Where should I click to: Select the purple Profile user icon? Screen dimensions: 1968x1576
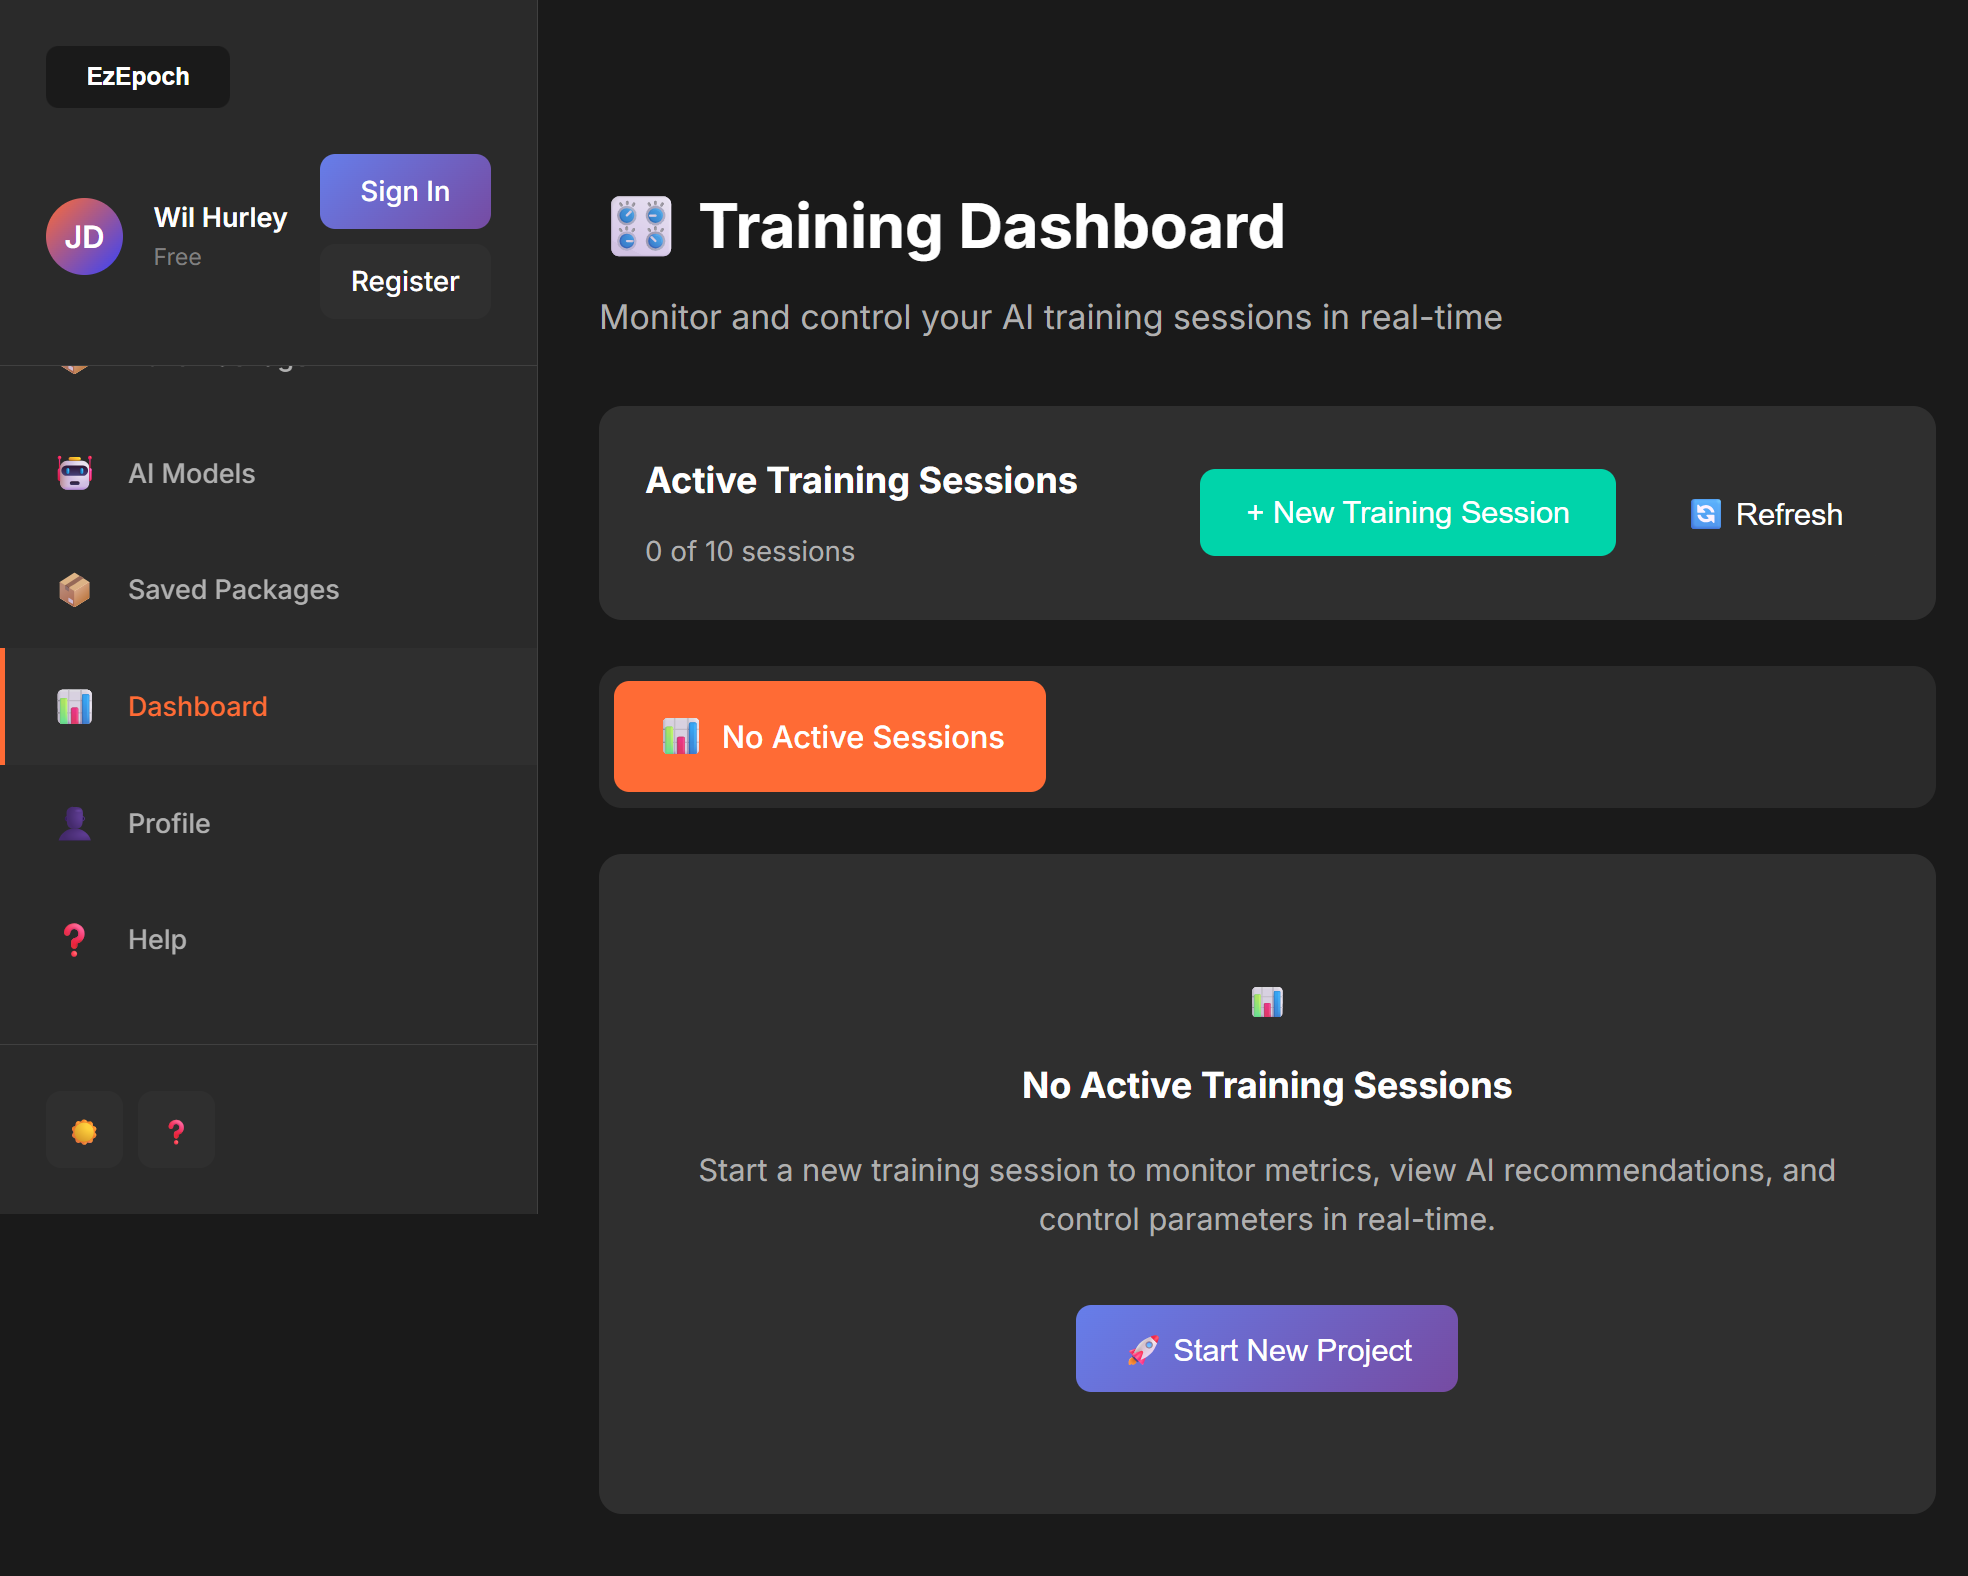click(74, 822)
